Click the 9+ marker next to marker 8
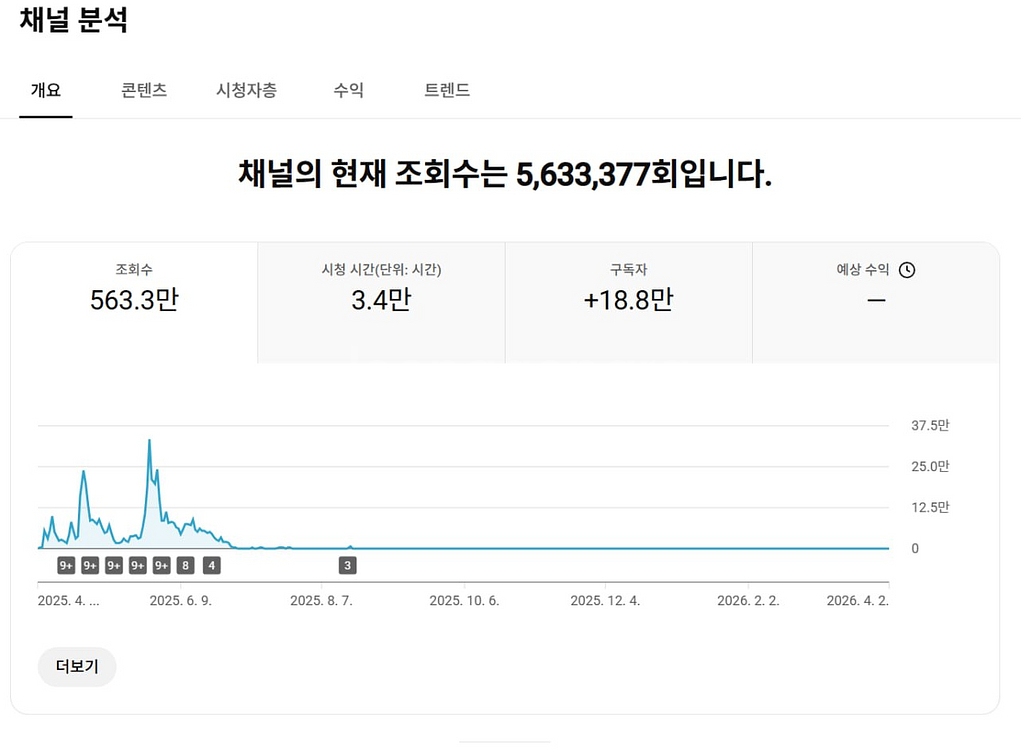 [x=161, y=566]
